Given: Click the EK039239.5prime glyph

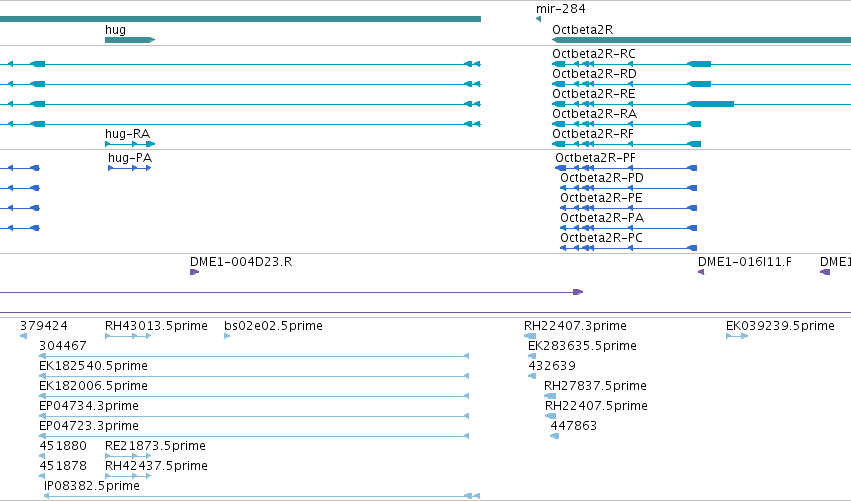Looking at the screenshot, I should (x=737, y=336).
